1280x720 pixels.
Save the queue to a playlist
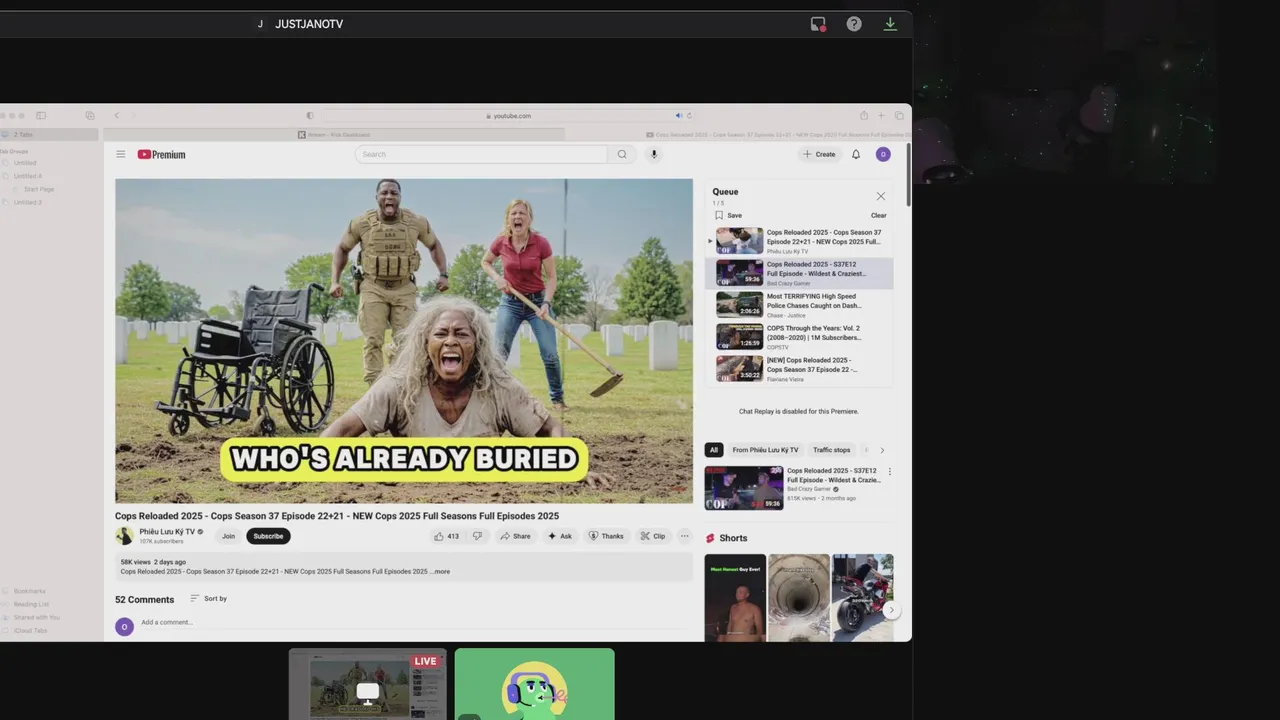pyautogui.click(x=728, y=215)
